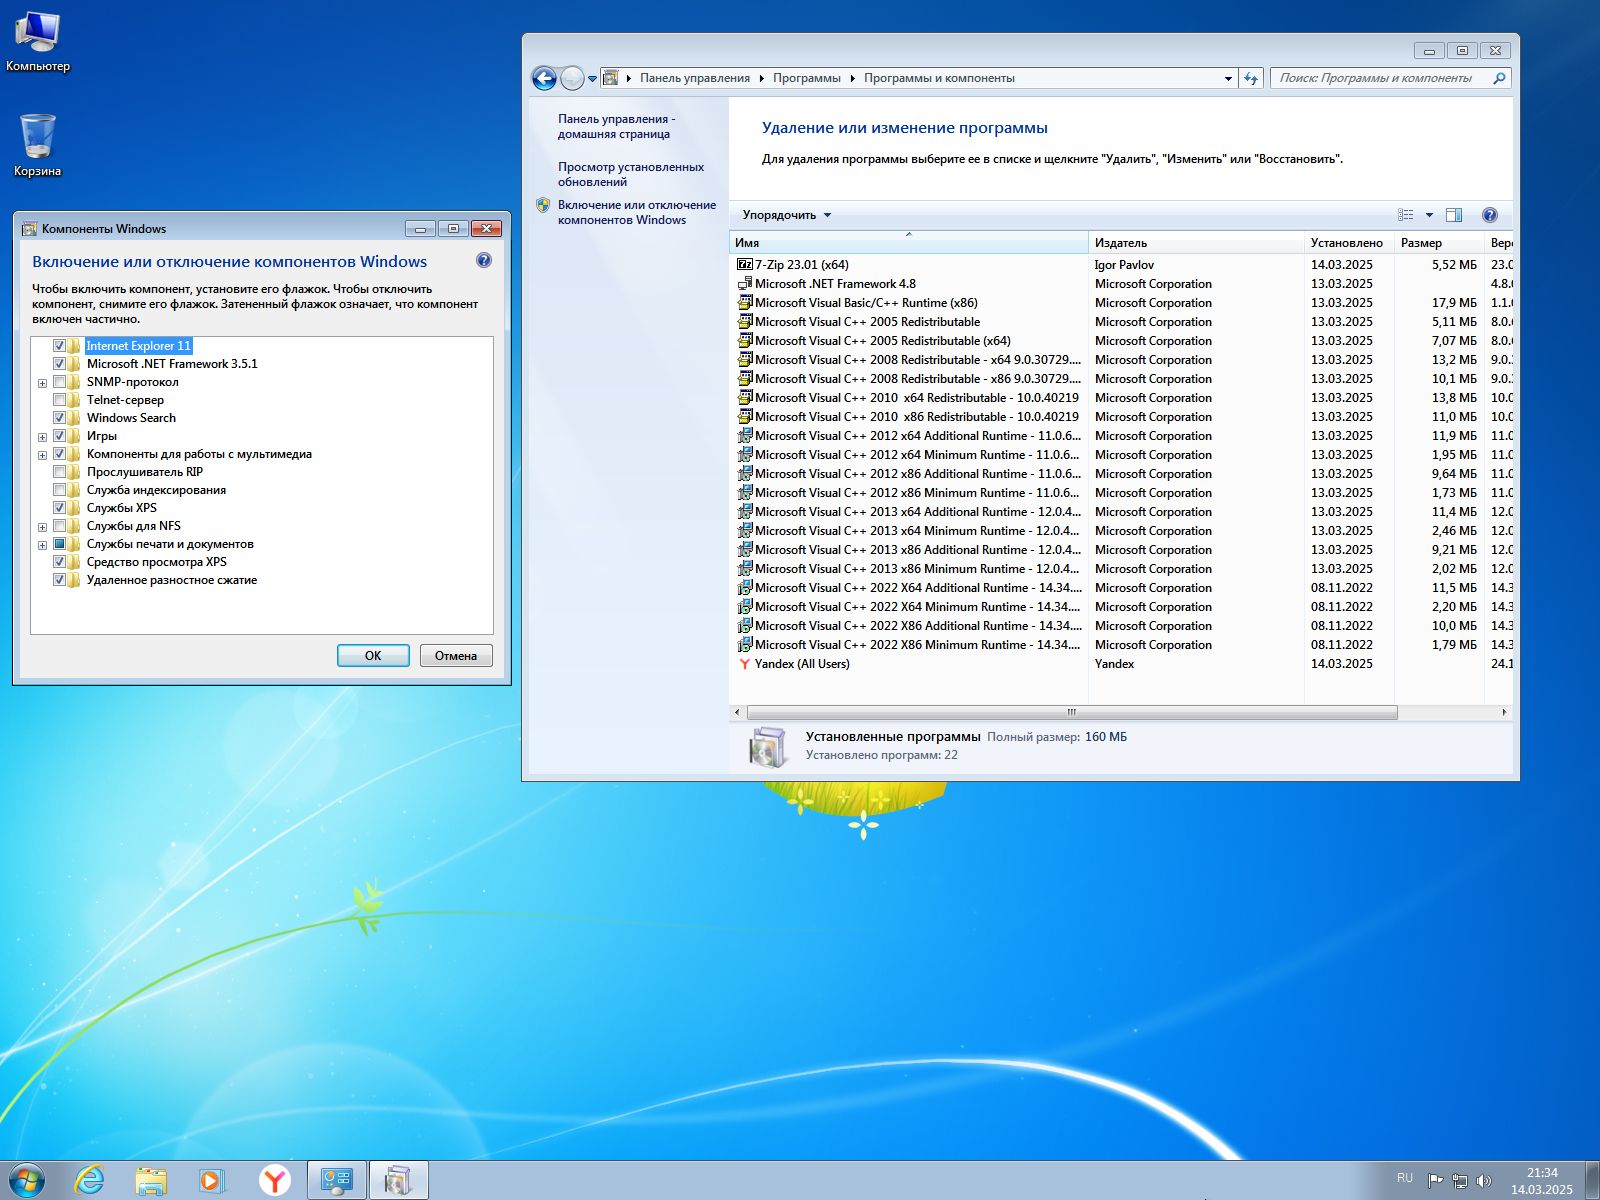Click Программы in the breadcrumb path
The height and width of the screenshot is (1200, 1600).
[806, 78]
